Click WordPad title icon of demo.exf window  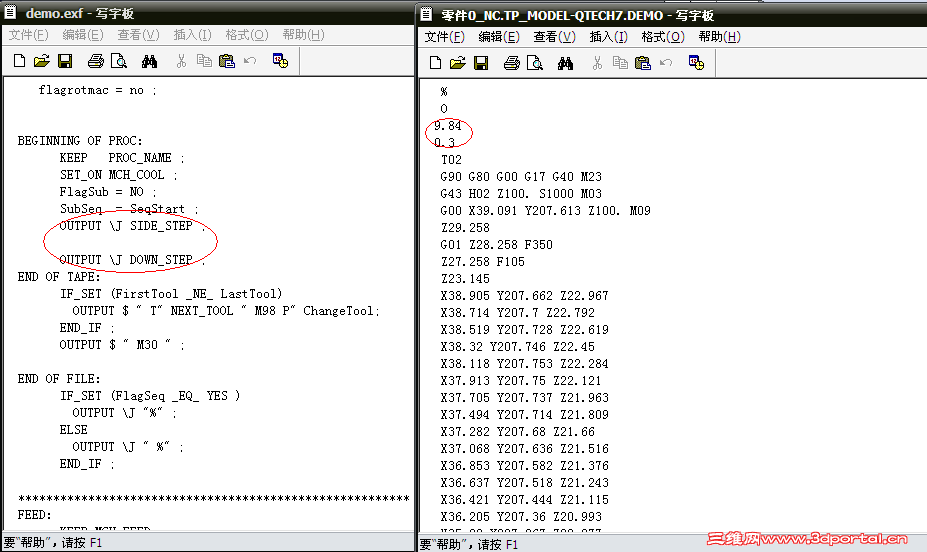pos(11,13)
